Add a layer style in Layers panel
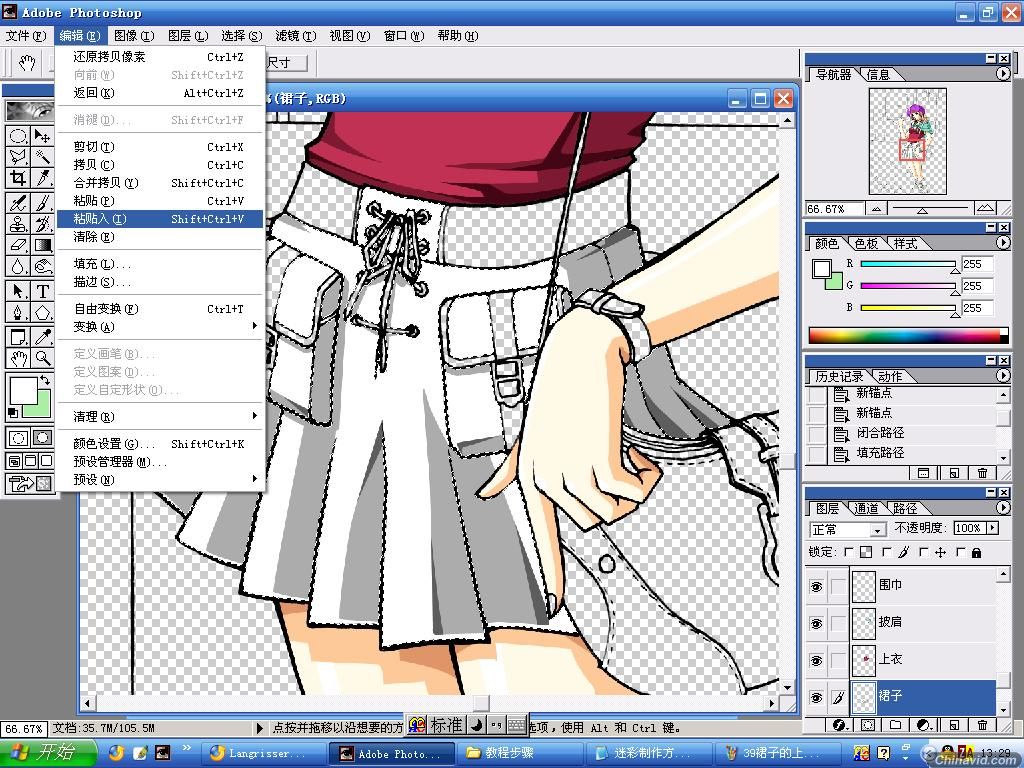The width and height of the screenshot is (1024, 768). tap(840, 725)
